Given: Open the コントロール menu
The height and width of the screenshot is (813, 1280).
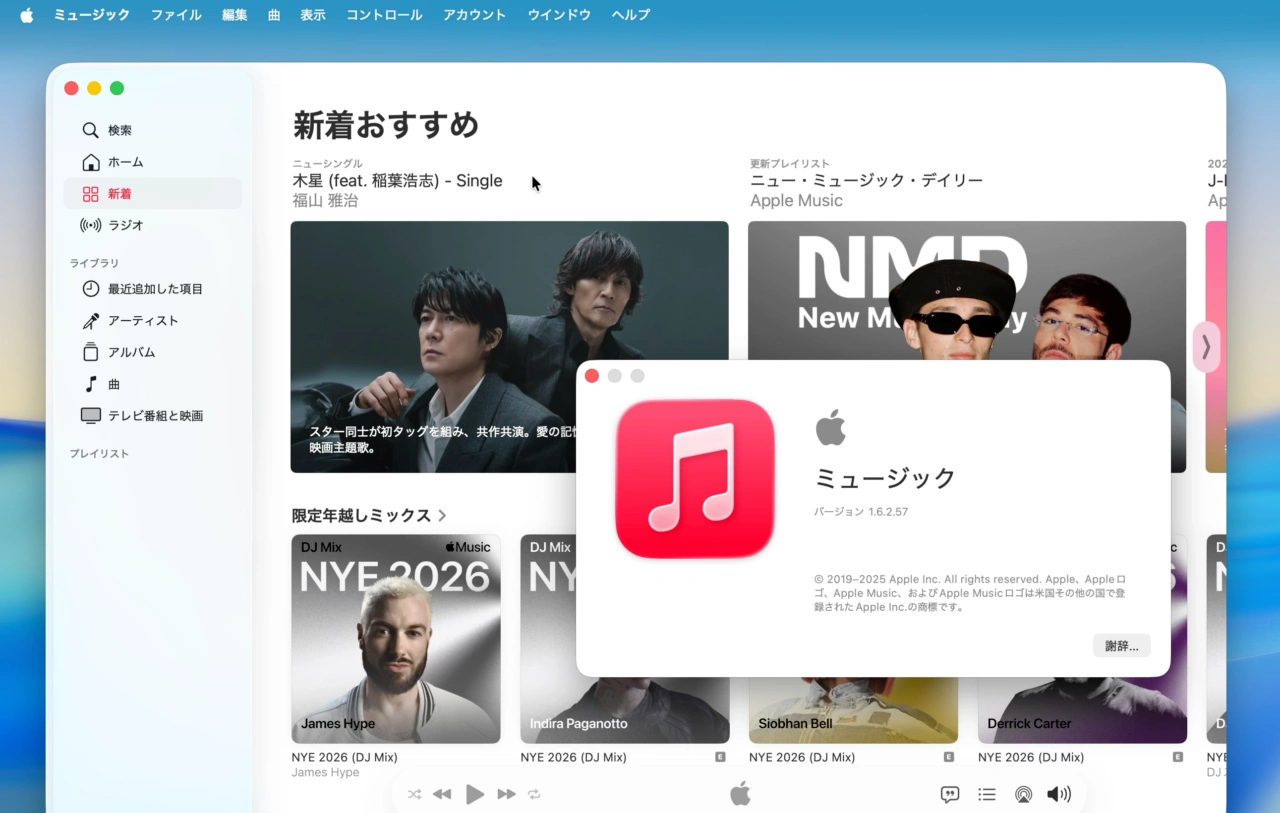Looking at the screenshot, I should (384, 14).
